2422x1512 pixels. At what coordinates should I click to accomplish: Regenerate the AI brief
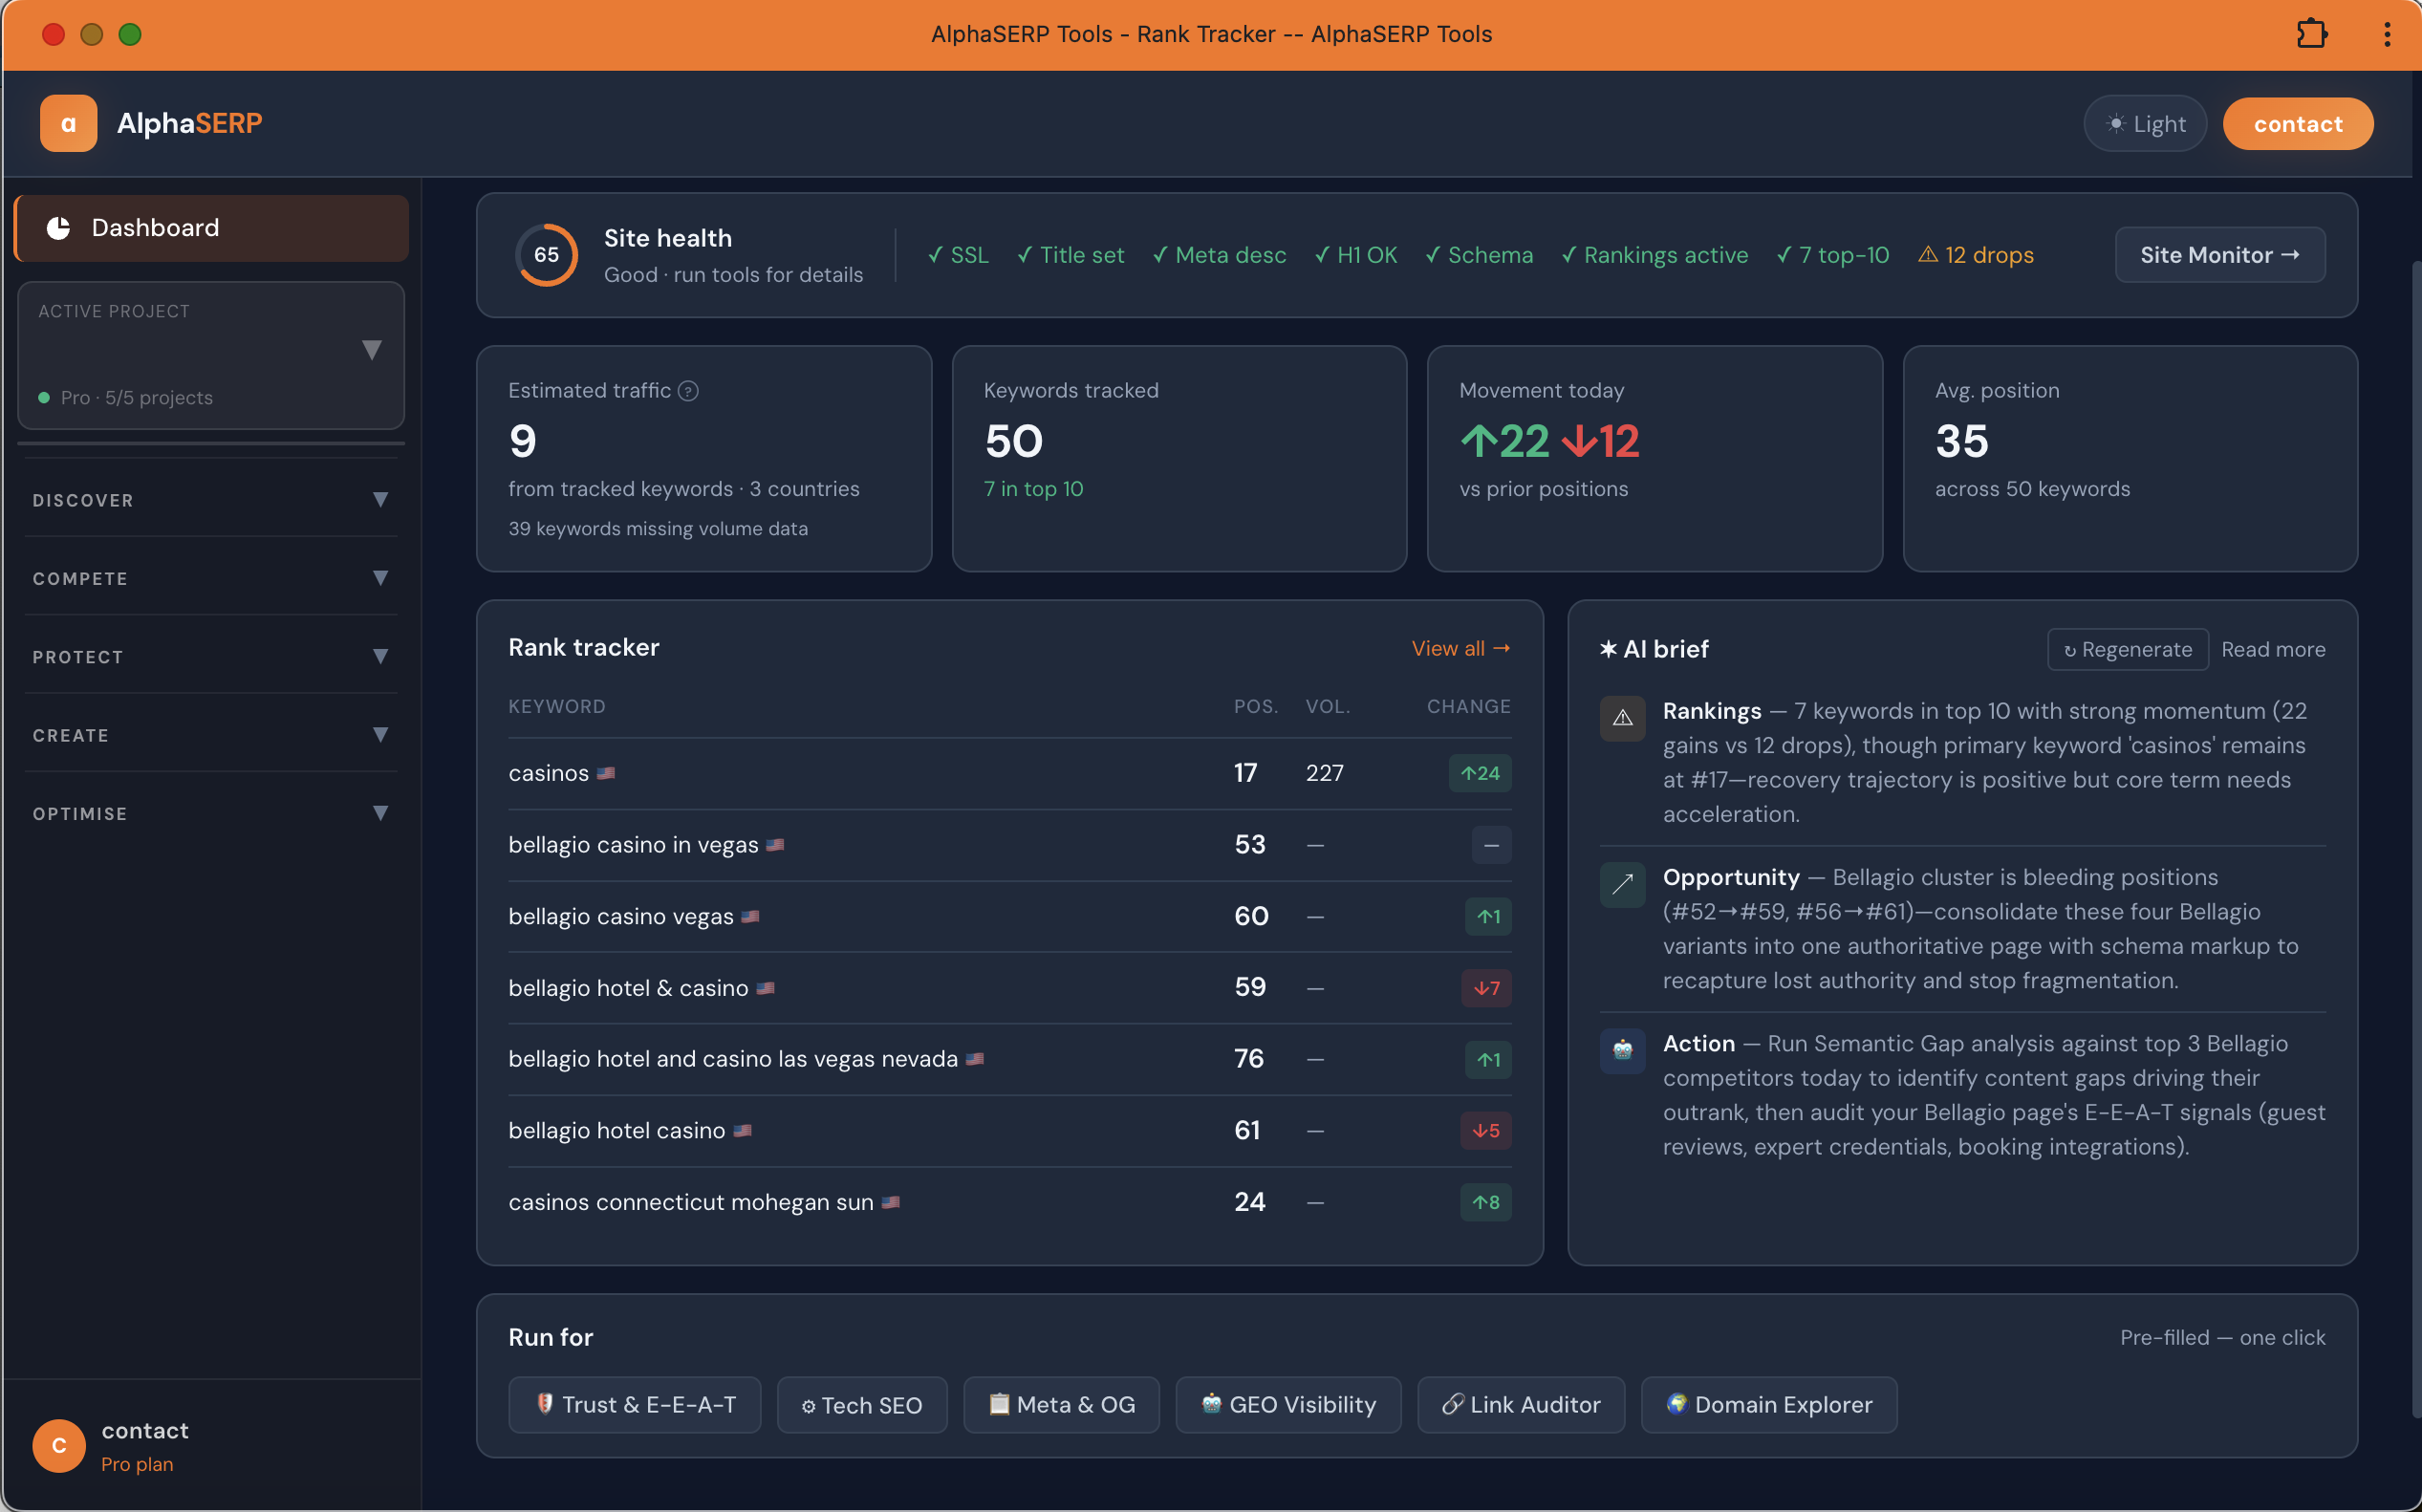(2127, 650)
